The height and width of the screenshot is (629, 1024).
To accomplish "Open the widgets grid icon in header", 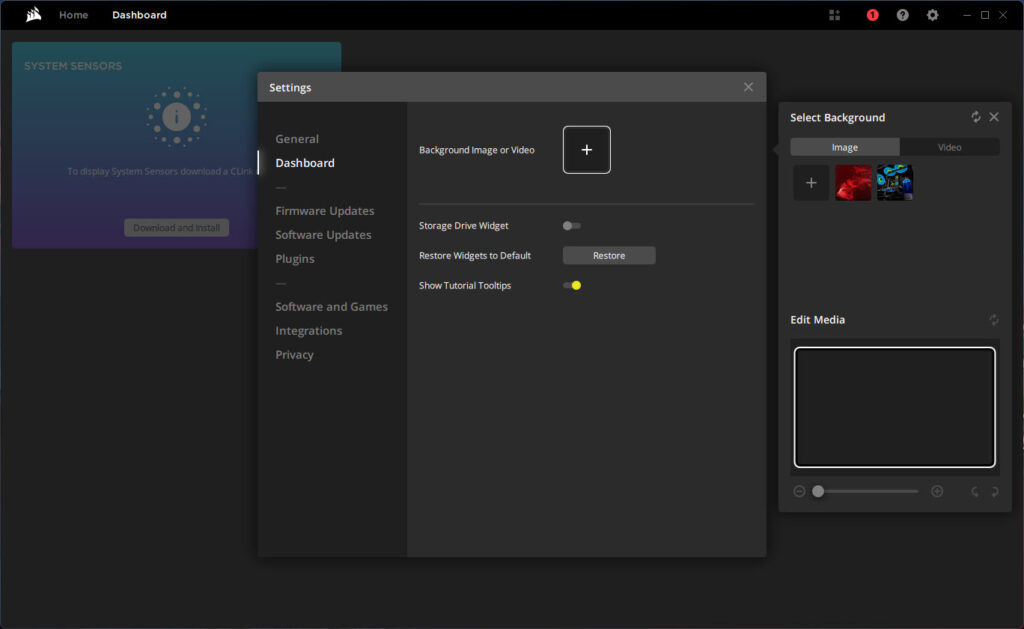I will click(835, 15).
